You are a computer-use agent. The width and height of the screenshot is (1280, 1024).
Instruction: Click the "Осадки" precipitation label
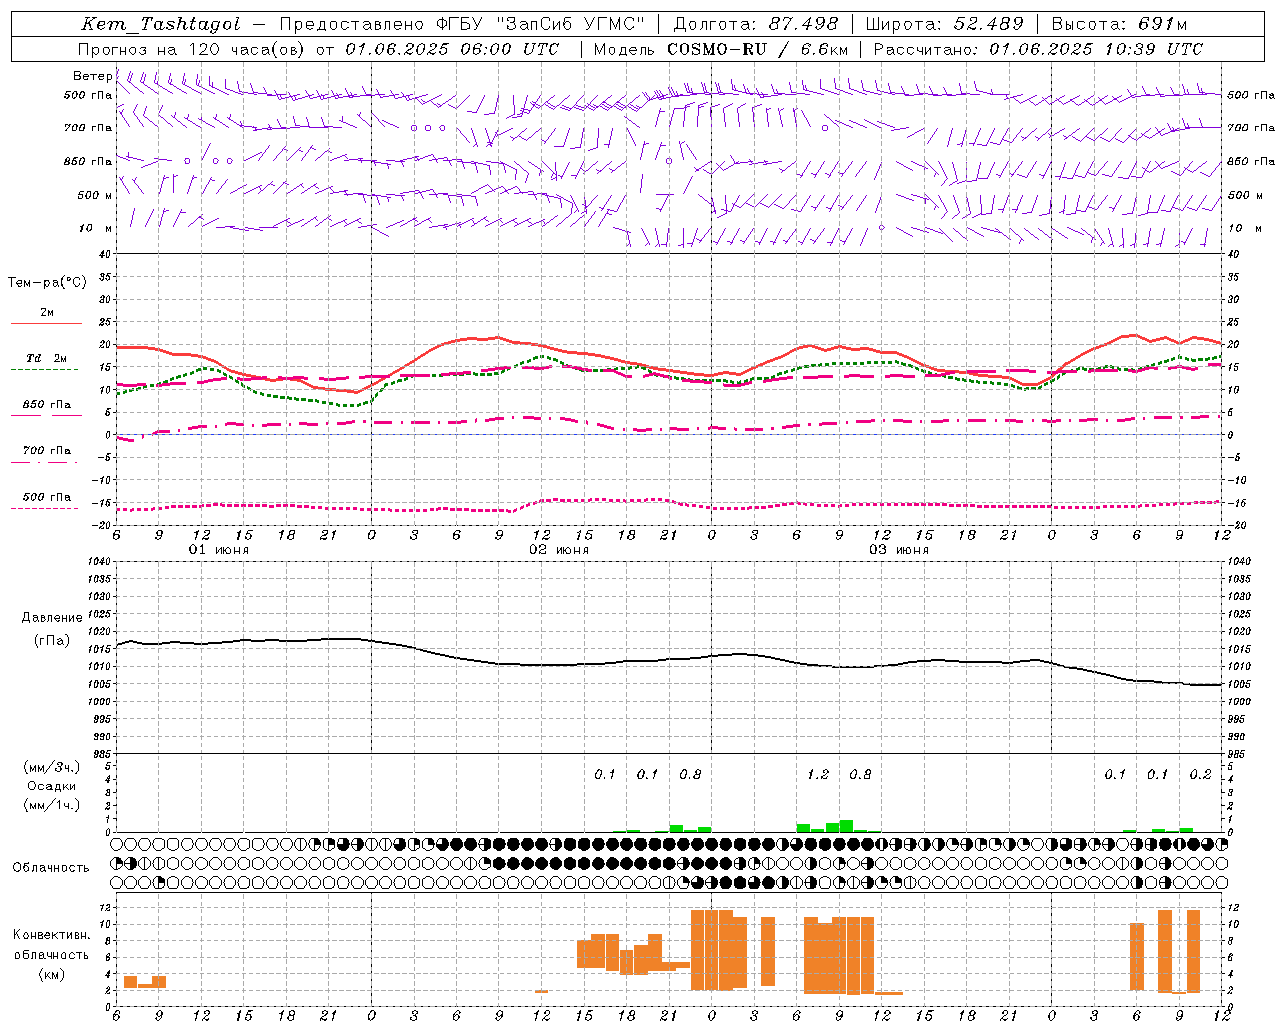[52, 786]
